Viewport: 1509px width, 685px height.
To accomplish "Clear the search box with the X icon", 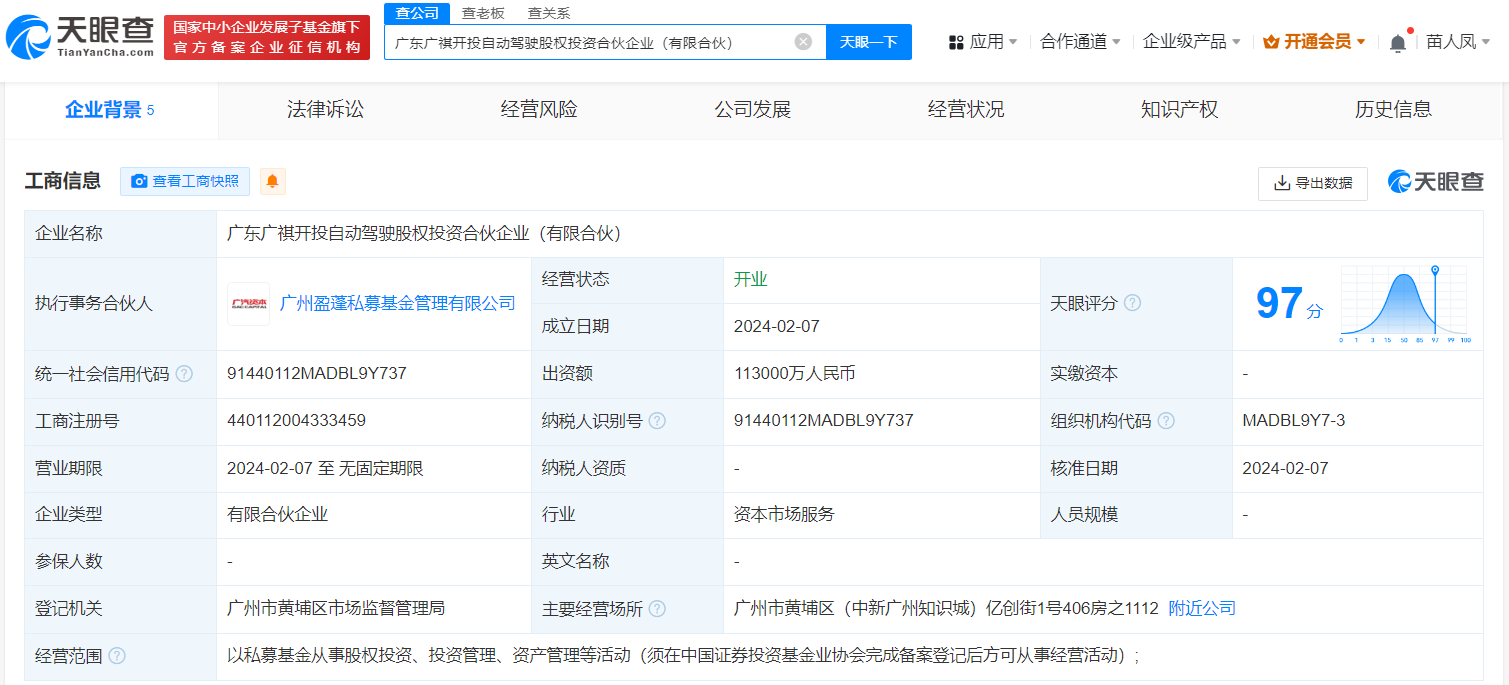I will (803, 42).
